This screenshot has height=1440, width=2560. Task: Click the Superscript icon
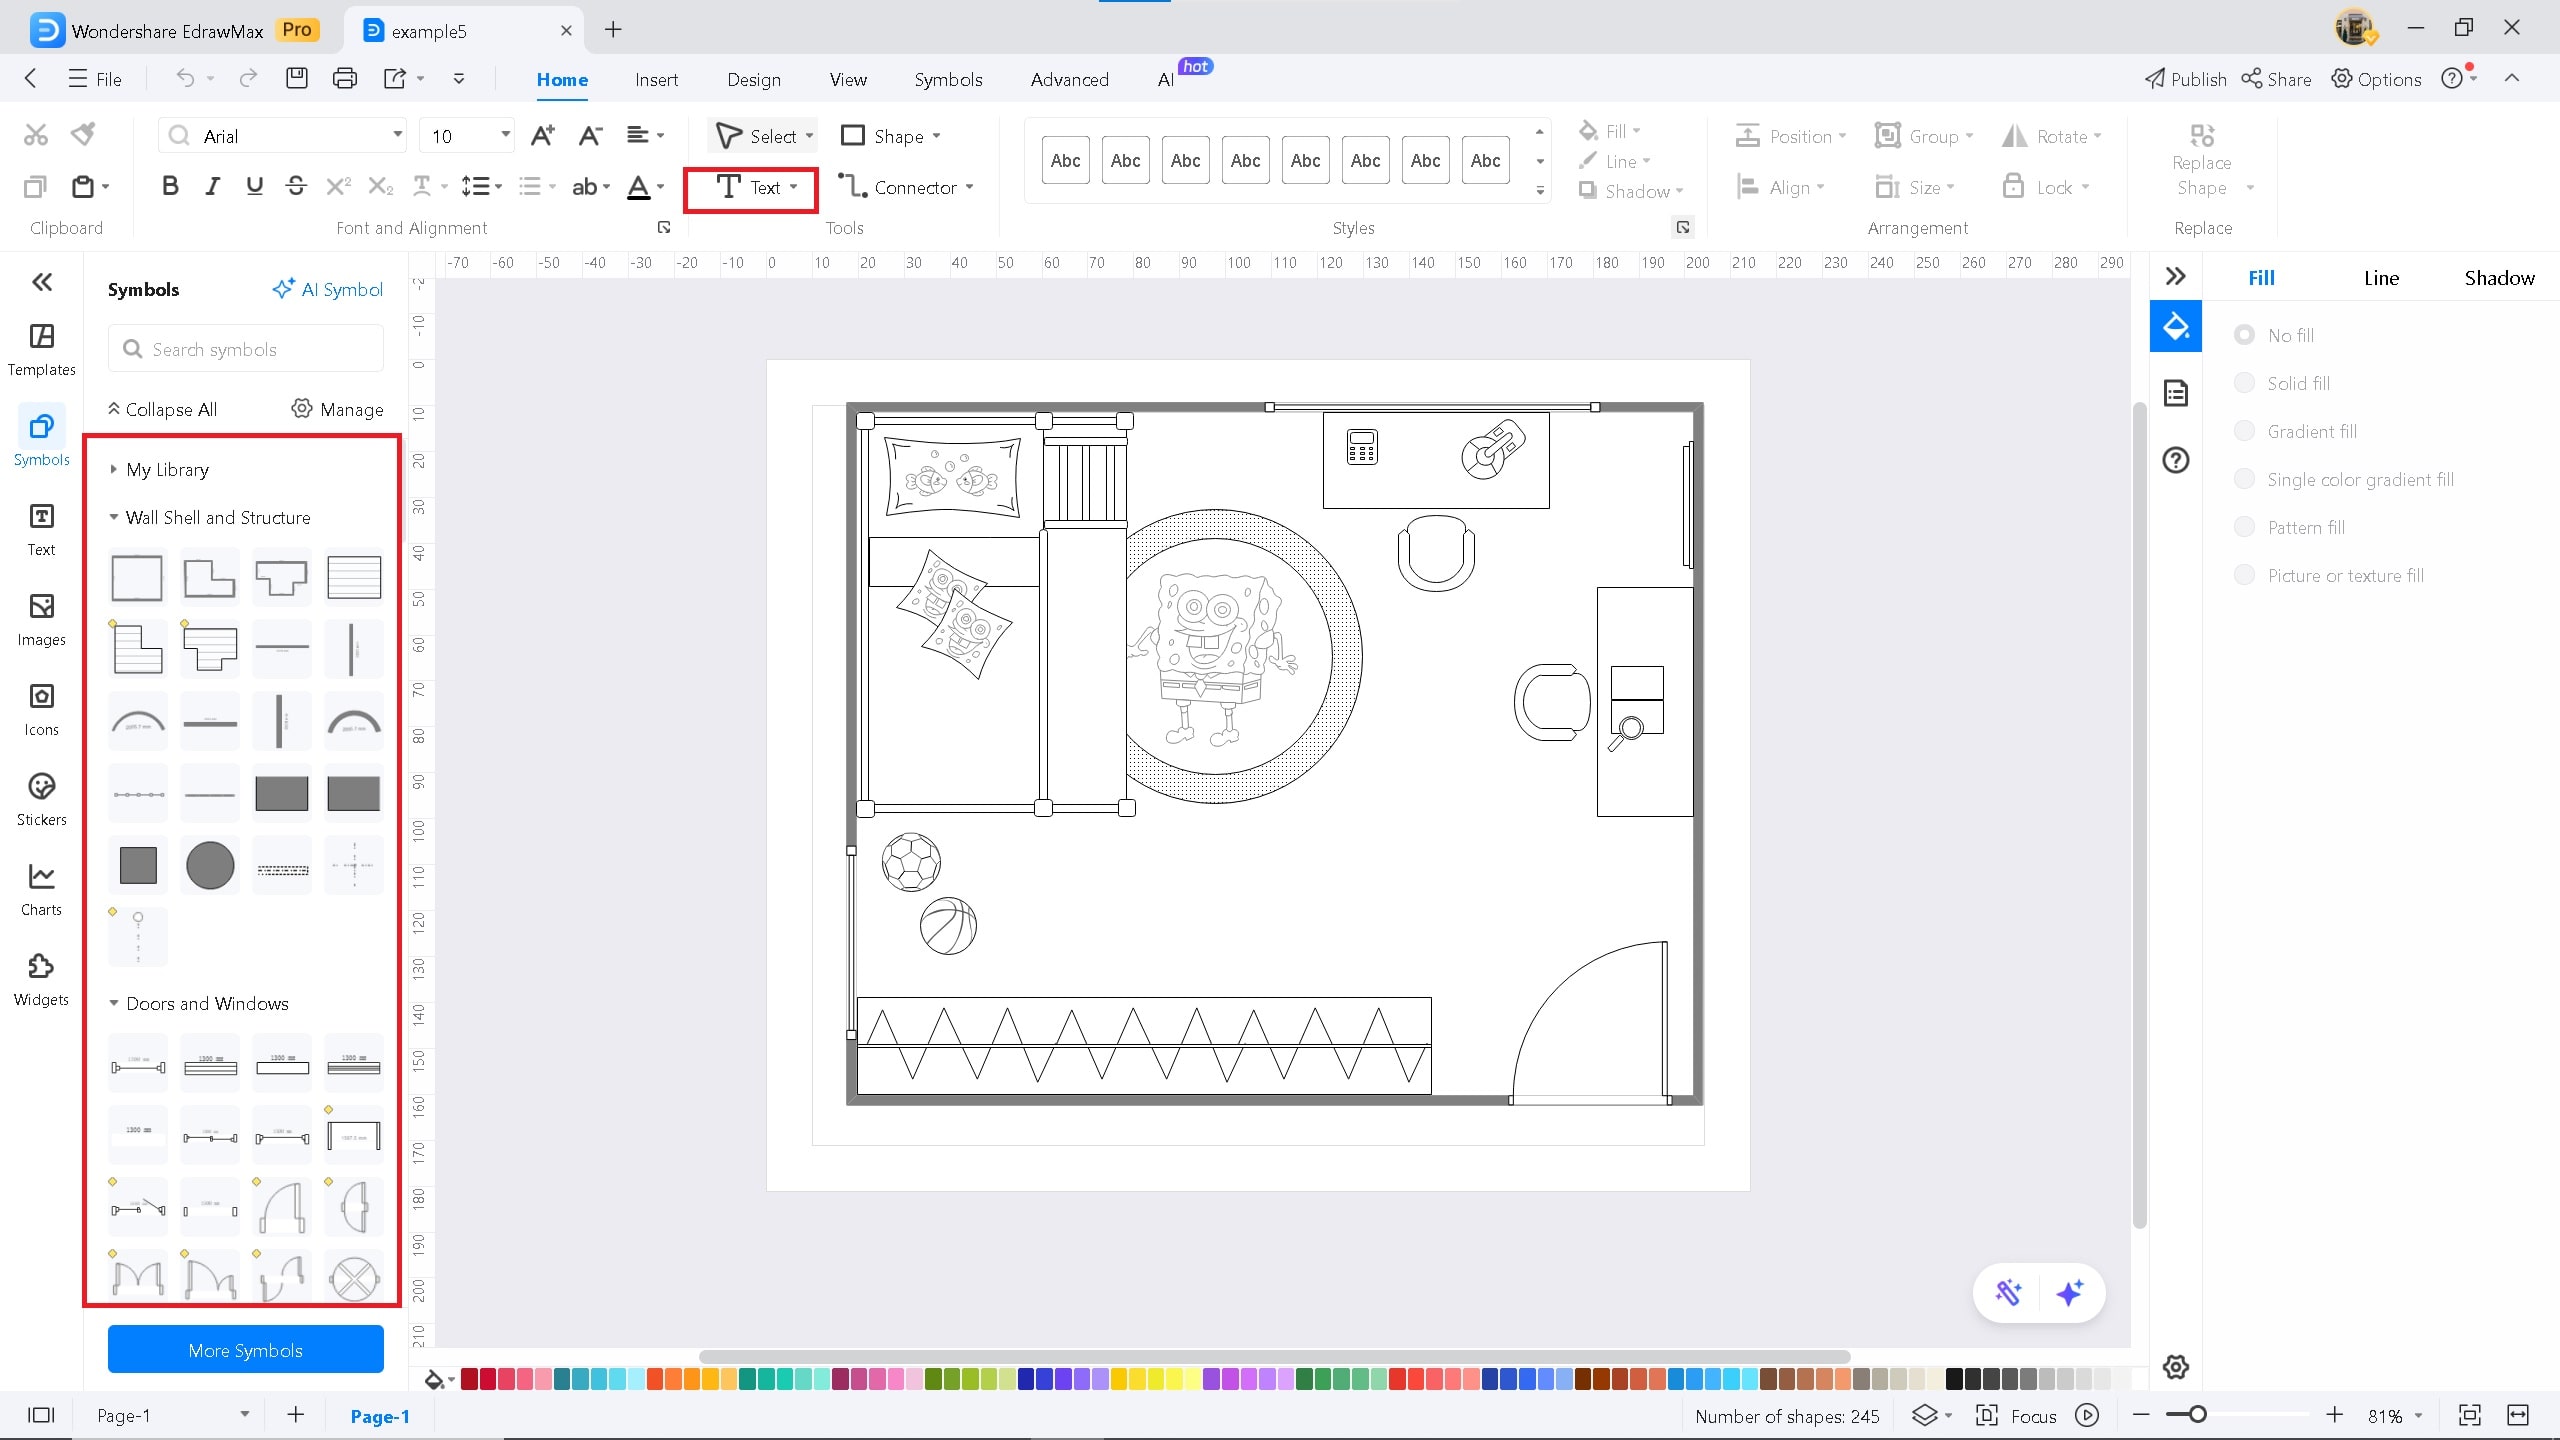coord(339,186)
